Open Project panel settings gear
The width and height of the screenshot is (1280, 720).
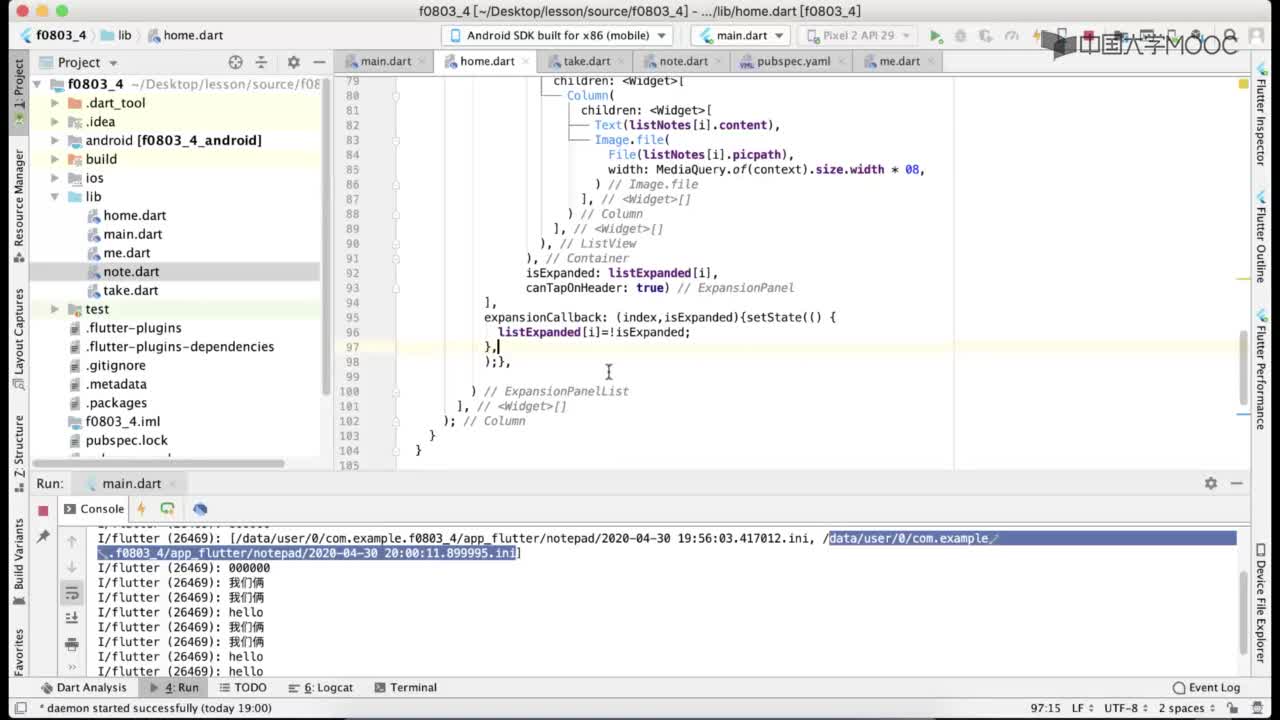pos(292,62)
